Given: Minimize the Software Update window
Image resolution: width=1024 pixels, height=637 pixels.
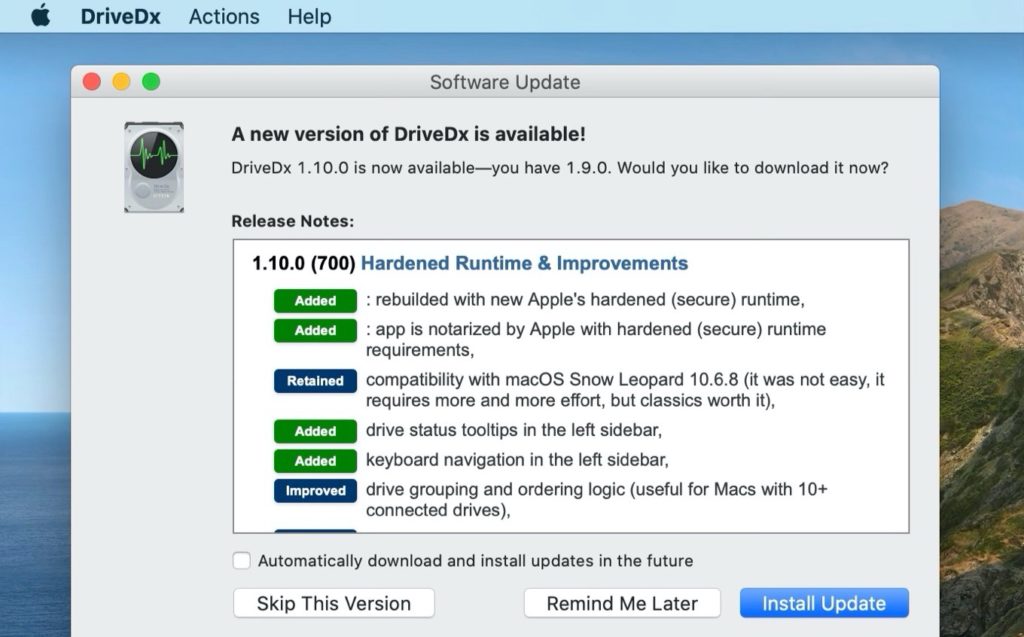Looking at the screenshot, I should click(x=121, y=82).
